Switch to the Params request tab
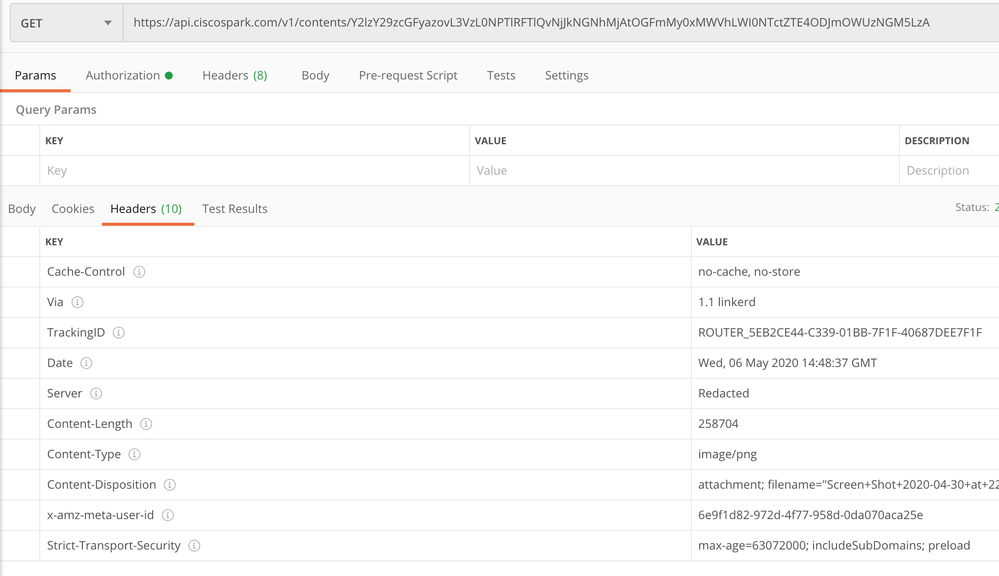This screenshot has height=576, width=999. pos(36,75)
